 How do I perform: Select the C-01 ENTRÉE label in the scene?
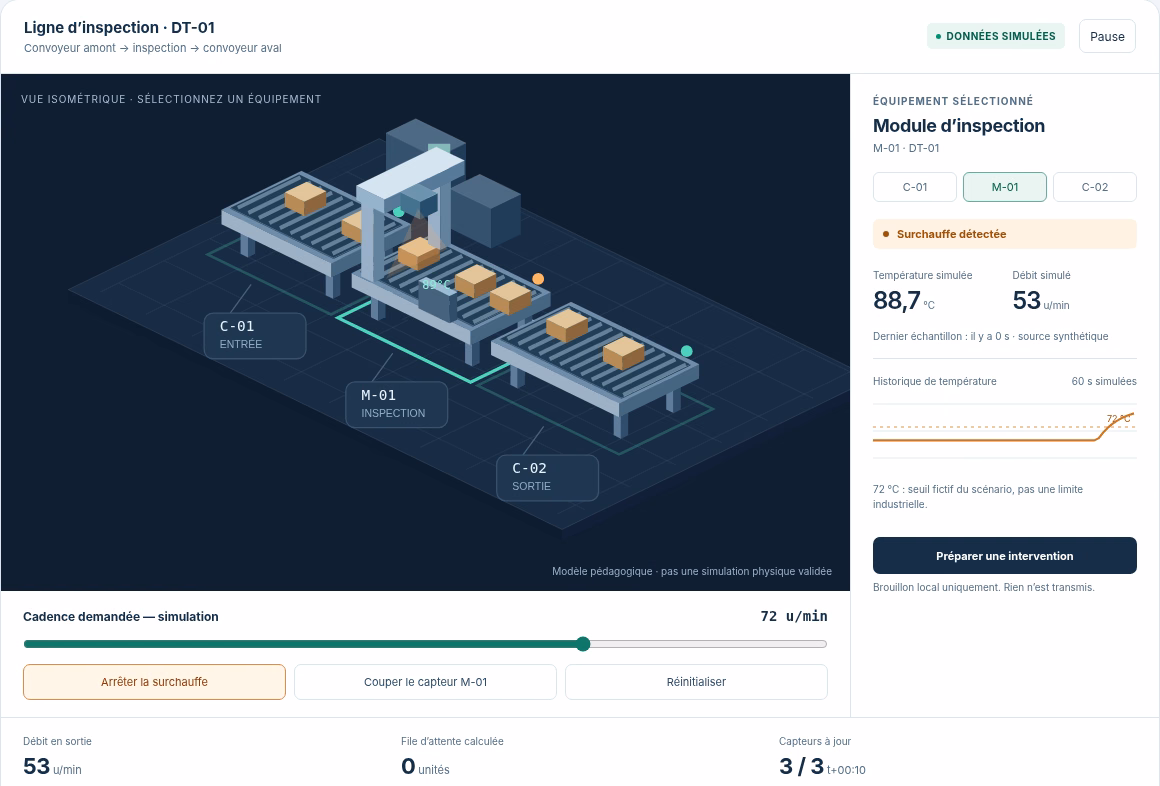[x=254, y=335]
